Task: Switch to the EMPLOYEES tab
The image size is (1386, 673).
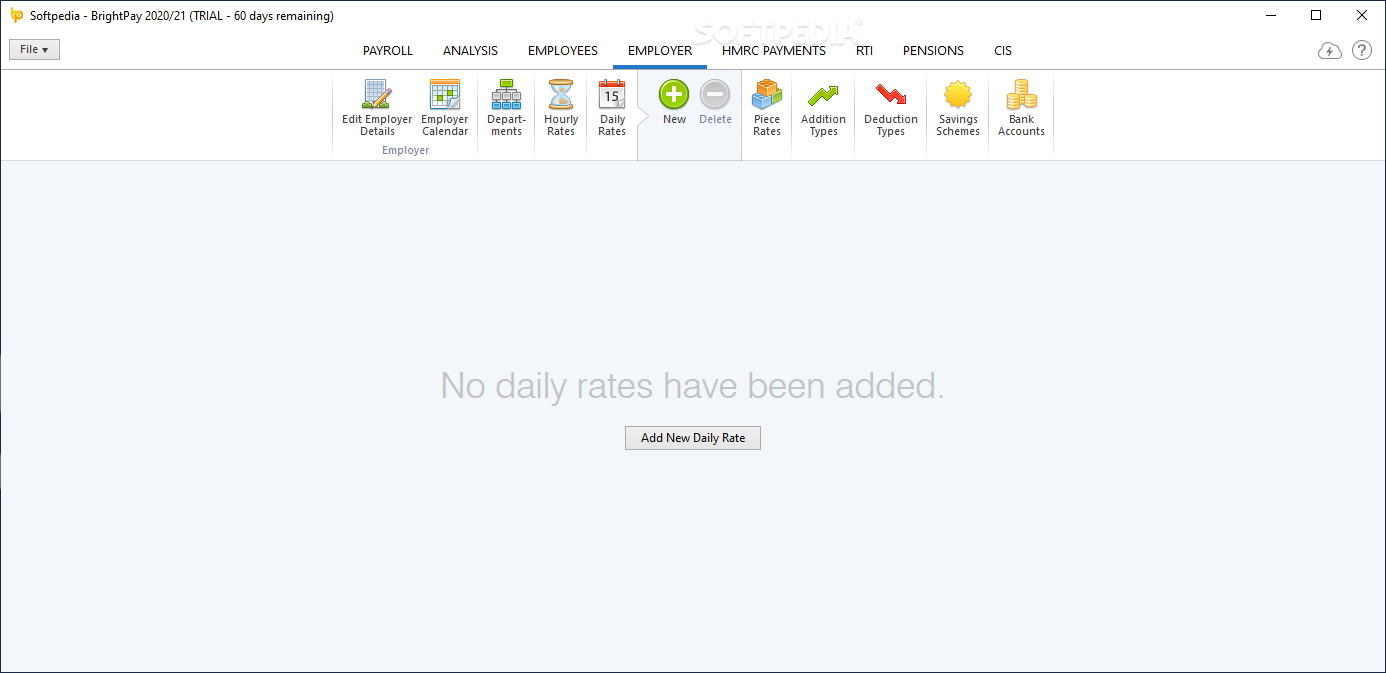Action: coord(563,50)
